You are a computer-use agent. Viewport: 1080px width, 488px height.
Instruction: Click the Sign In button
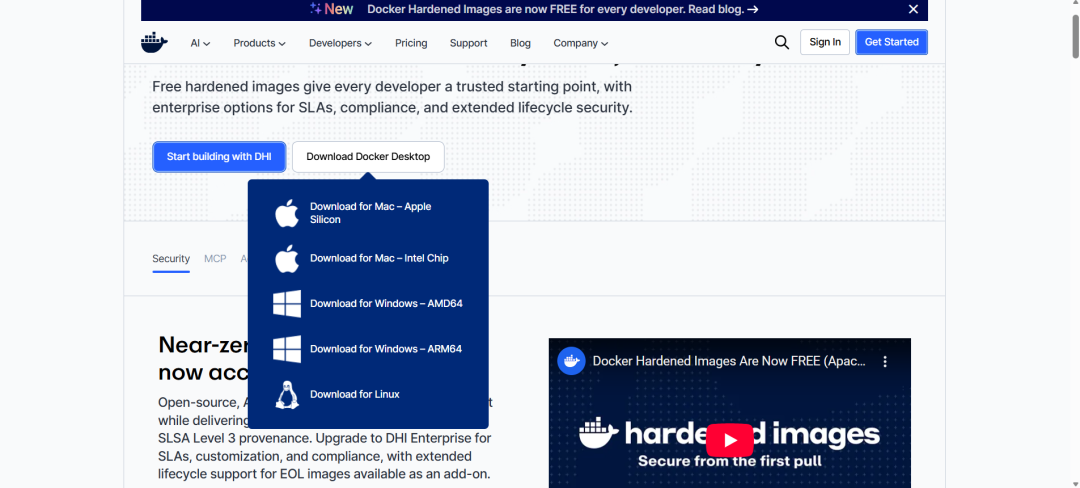click(x=825, y=42)
